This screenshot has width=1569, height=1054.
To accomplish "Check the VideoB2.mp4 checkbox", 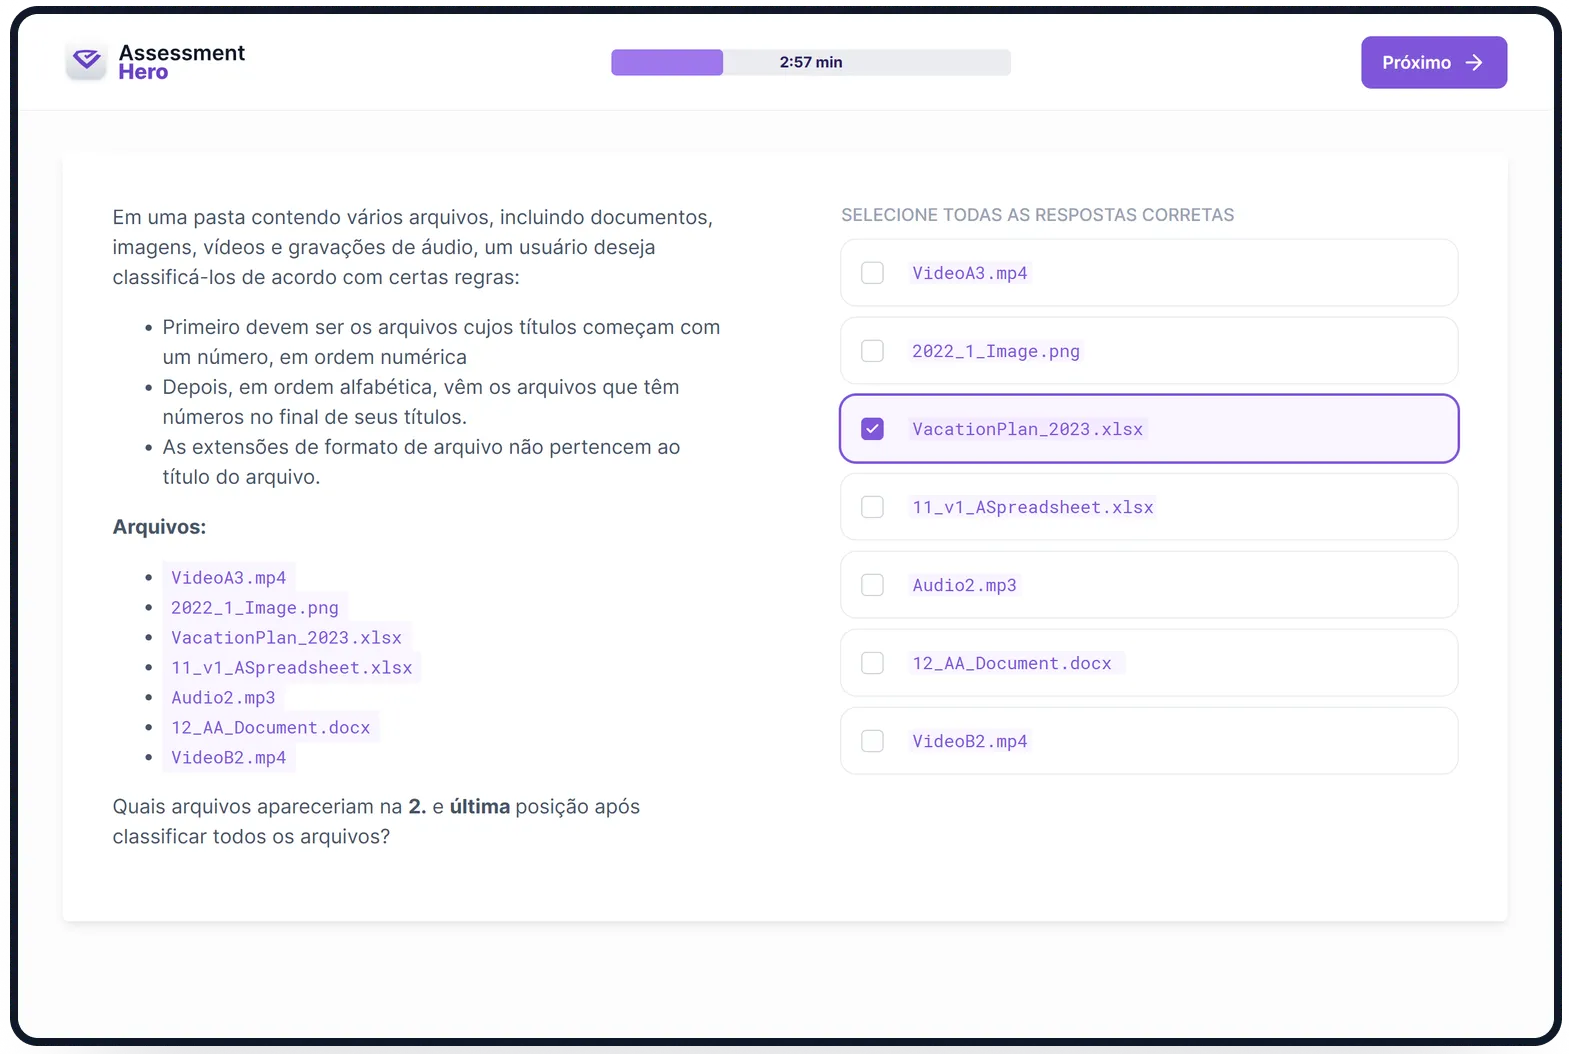I will pyautogui.click(x=873, y=741).
